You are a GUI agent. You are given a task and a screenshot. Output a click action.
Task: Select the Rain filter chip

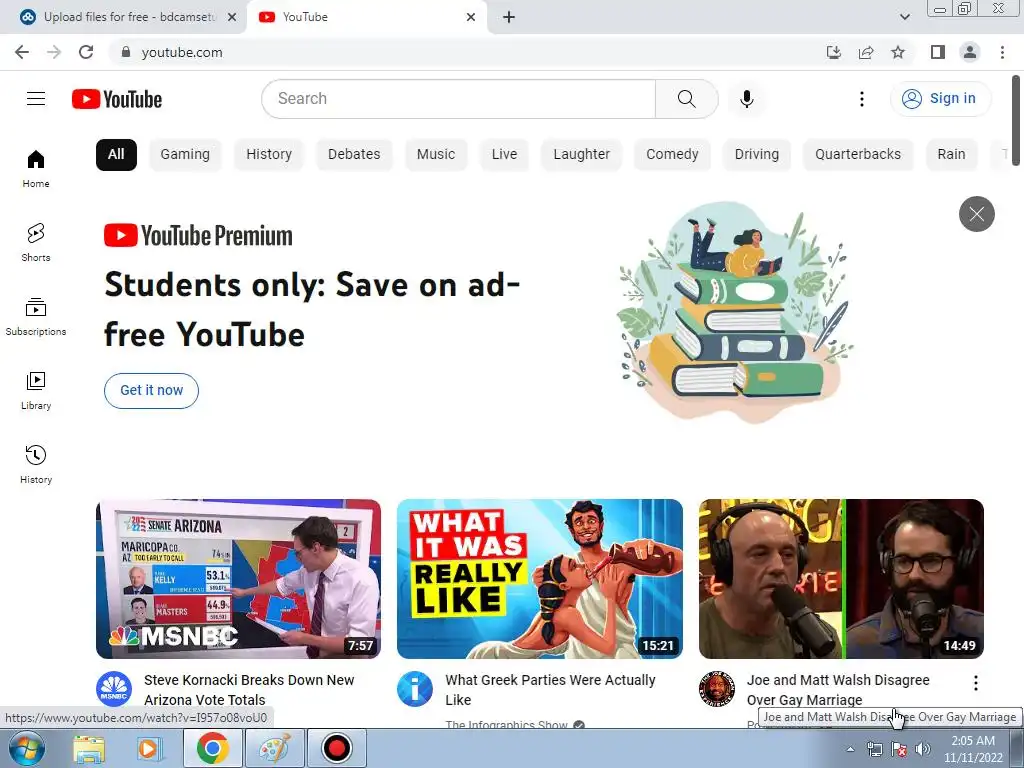951,155
